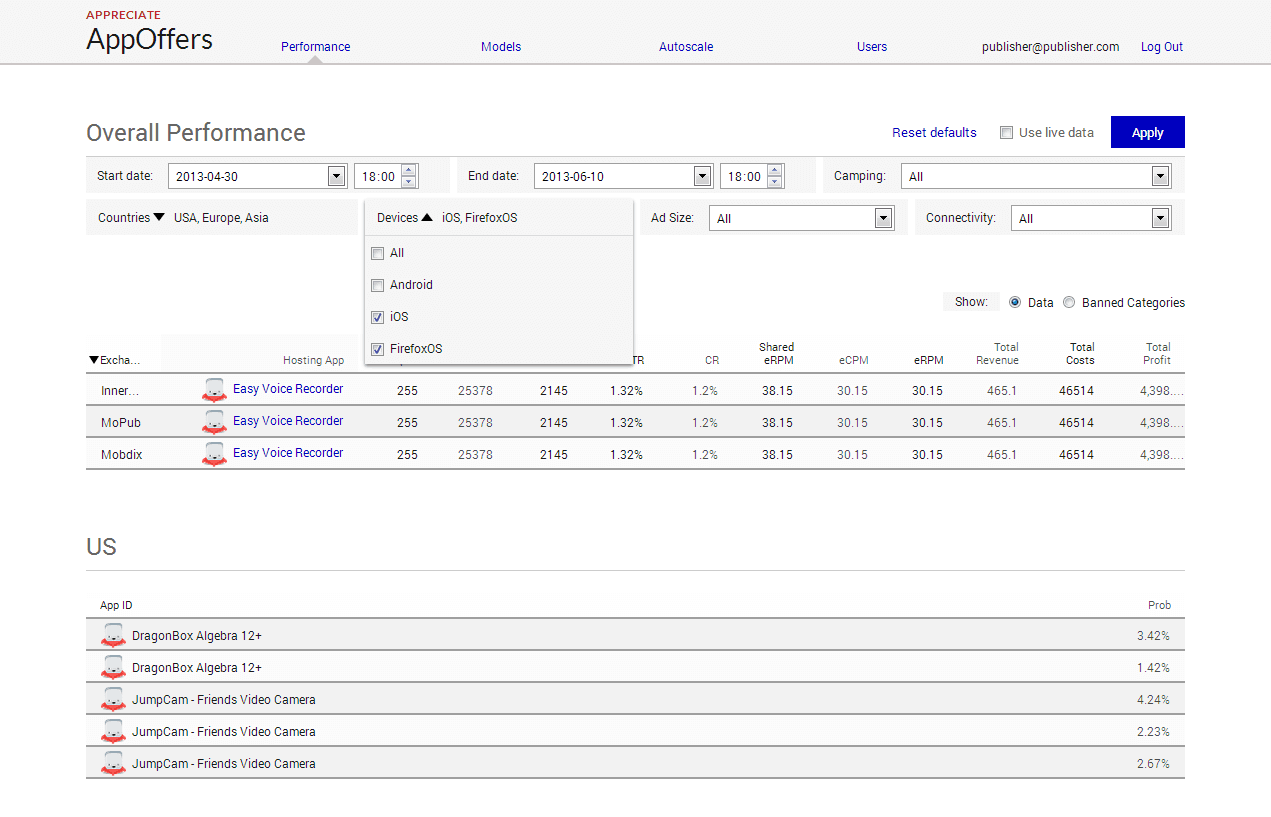
Task: Check the Android device checkbox
Action: coord(377,285)
